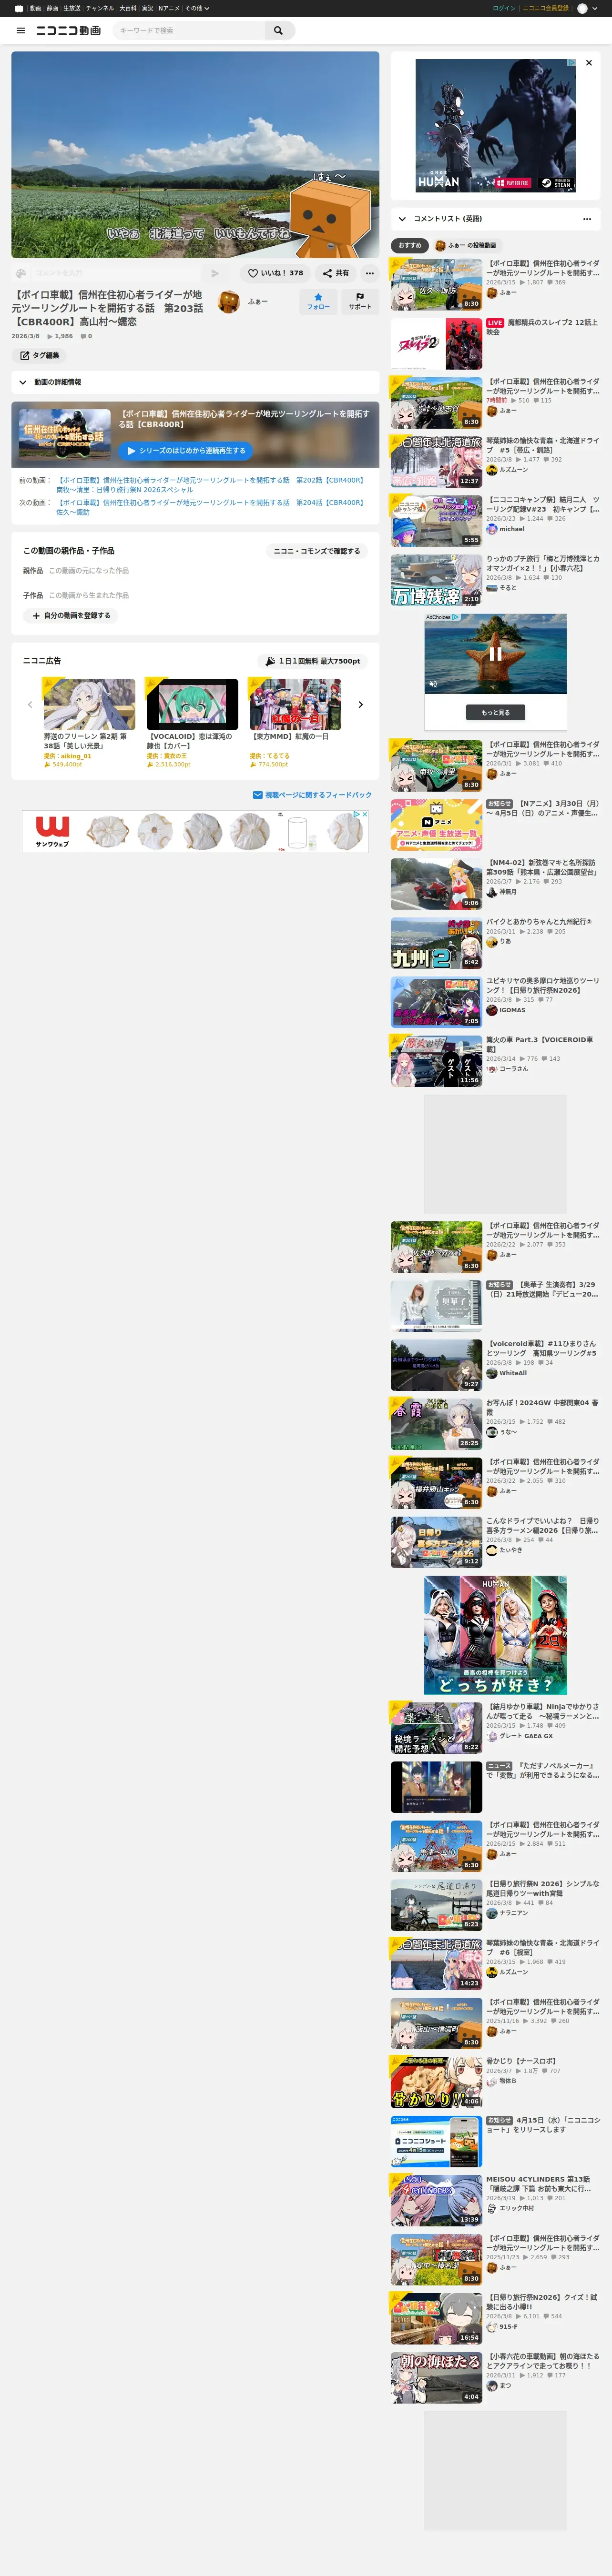The image size is (612, 2576).
Task: Expand the 動画の詳細情報 section
Action: (x=195, y=382)
